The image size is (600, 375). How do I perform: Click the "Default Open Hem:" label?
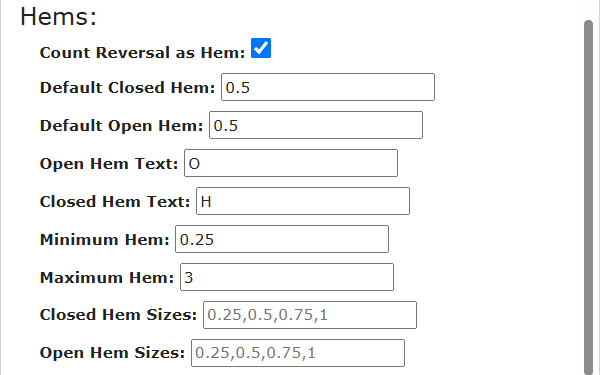pos(121,126)
